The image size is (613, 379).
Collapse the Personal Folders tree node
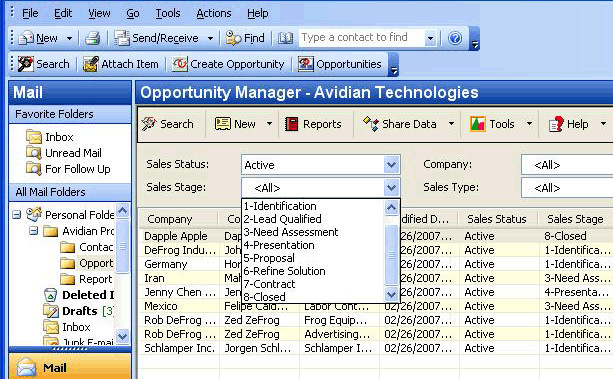tap(16, 215)
